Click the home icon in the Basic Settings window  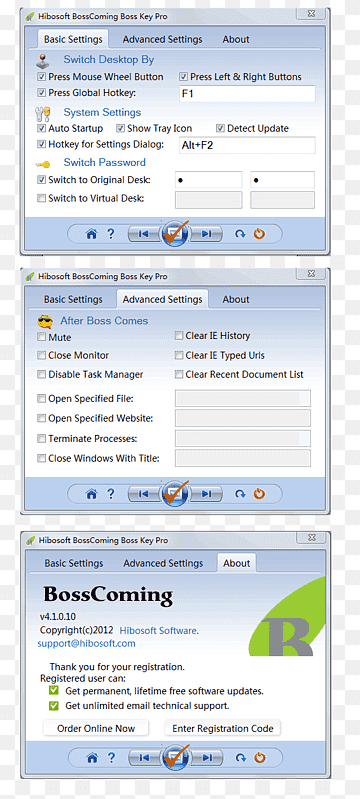click(91, 234)
